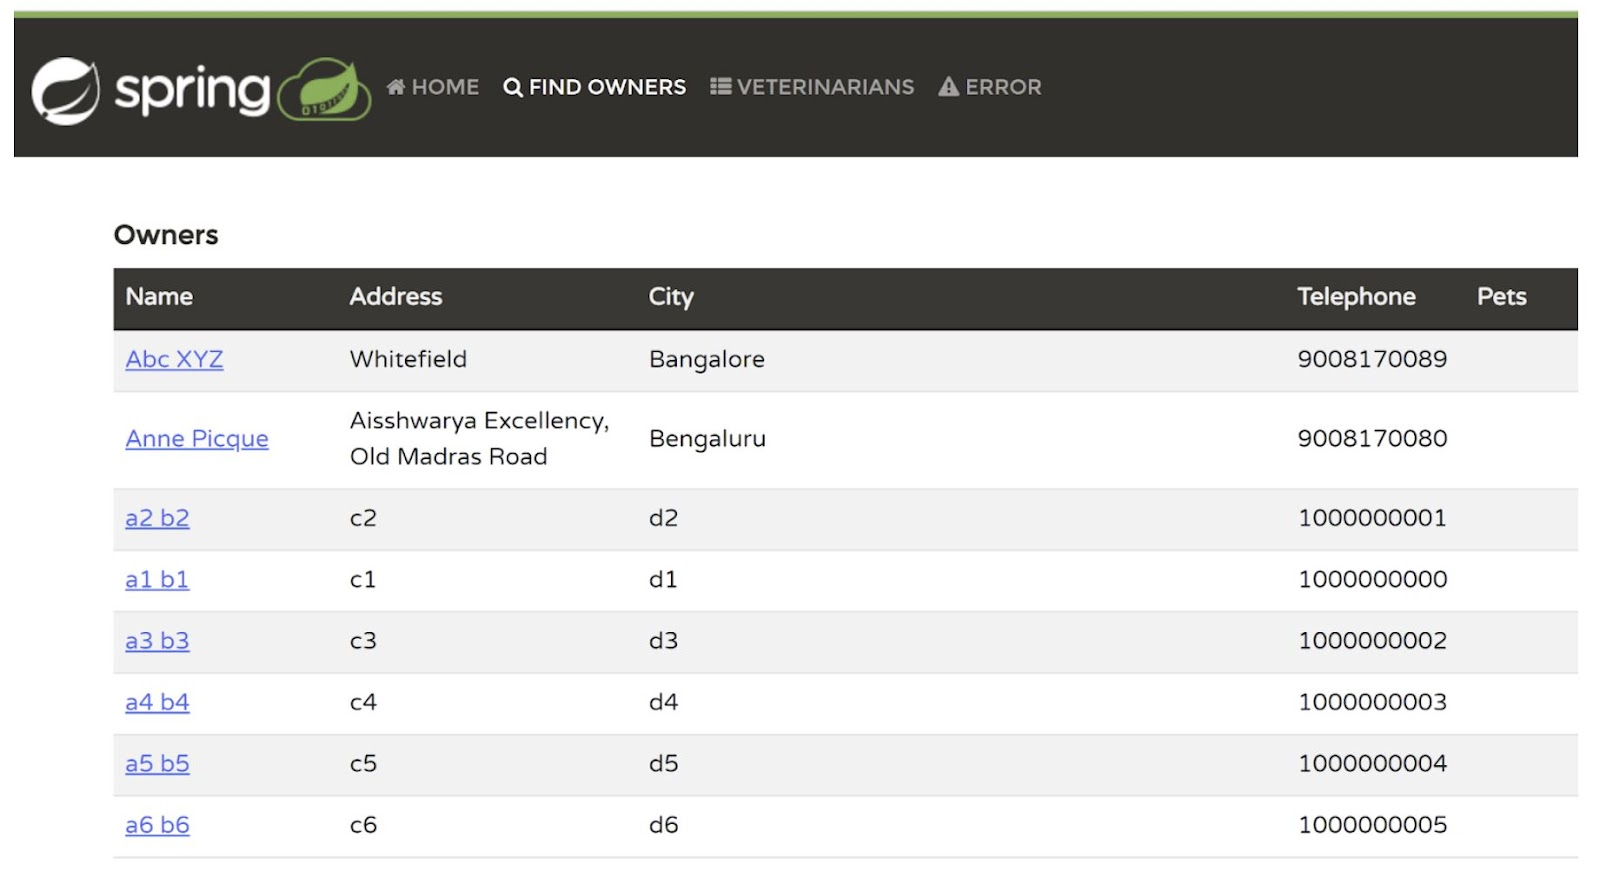Click telephone 1000000002
This screenshot has height=885, width=1600.
(1372, 641)
